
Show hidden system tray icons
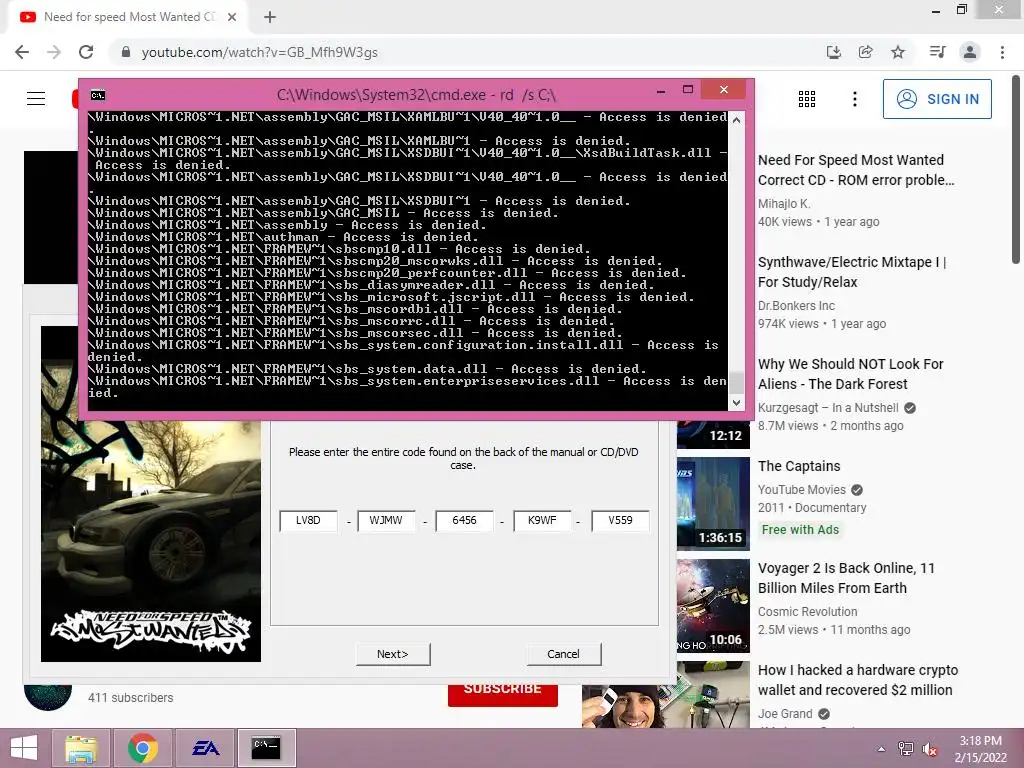(881, 749)
